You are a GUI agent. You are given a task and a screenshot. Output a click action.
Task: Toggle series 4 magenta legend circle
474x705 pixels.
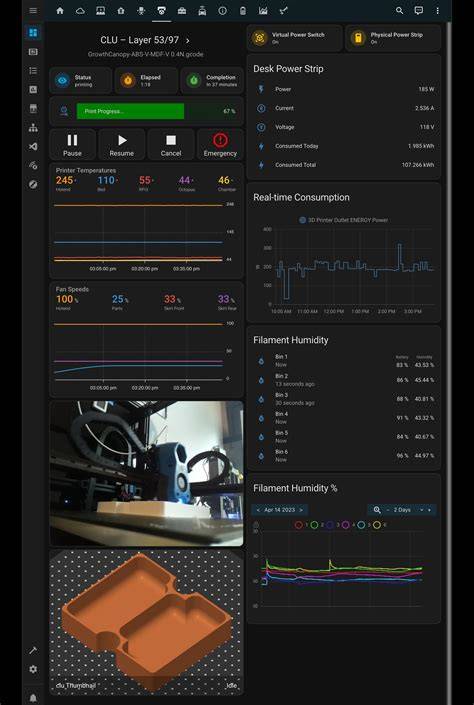coord(346,525)
